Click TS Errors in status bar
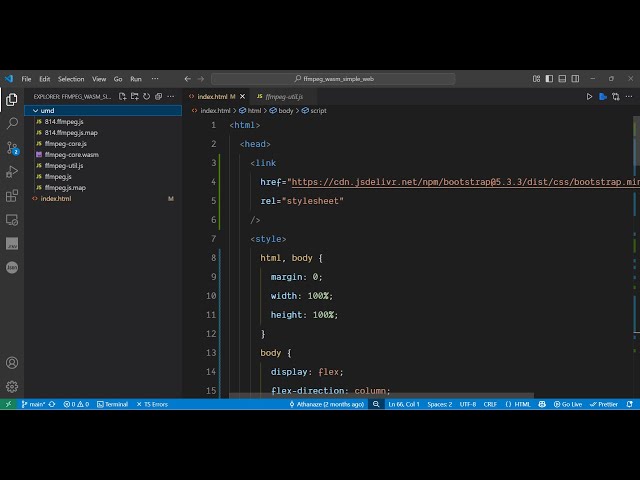This screenshot has width=640, height=480. click(x=152, y=404)
